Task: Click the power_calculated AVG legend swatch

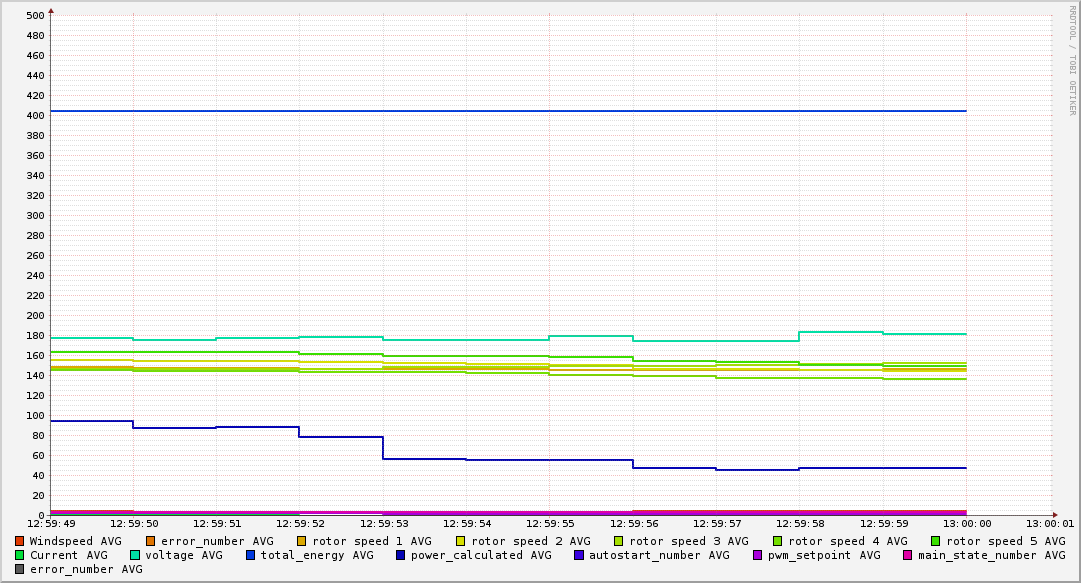Action: coord(401,555)
